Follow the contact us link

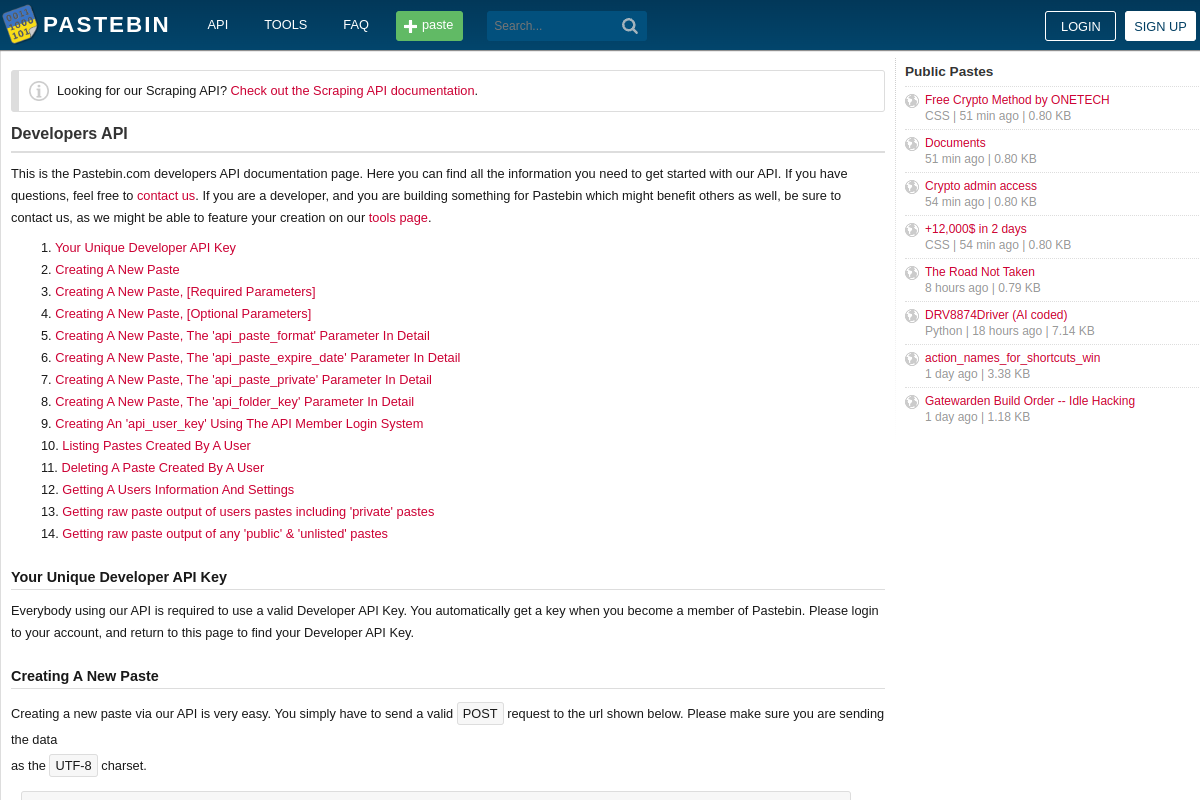tap(166, 196)
